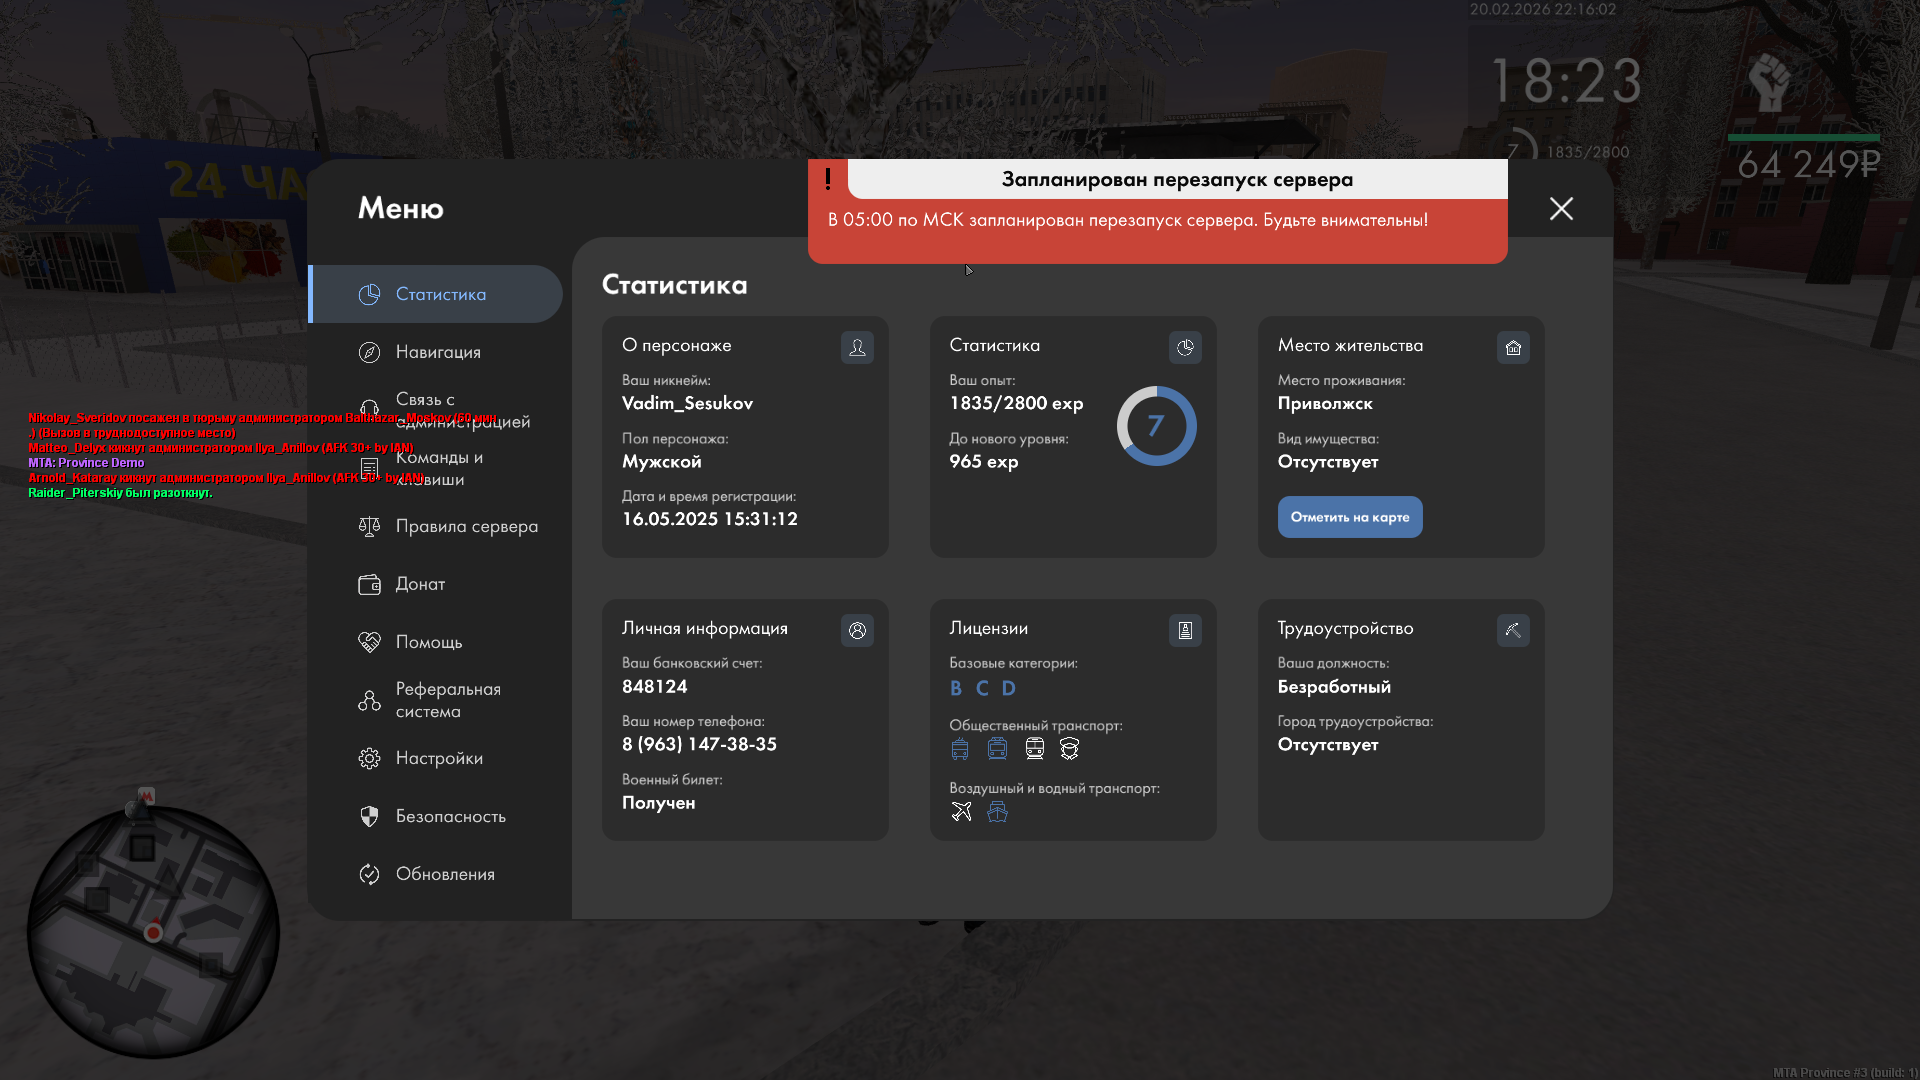The image size is (1920, 1080).
Task: Open the Донат section
Action: pyautogui.click(x=420, y=584)
